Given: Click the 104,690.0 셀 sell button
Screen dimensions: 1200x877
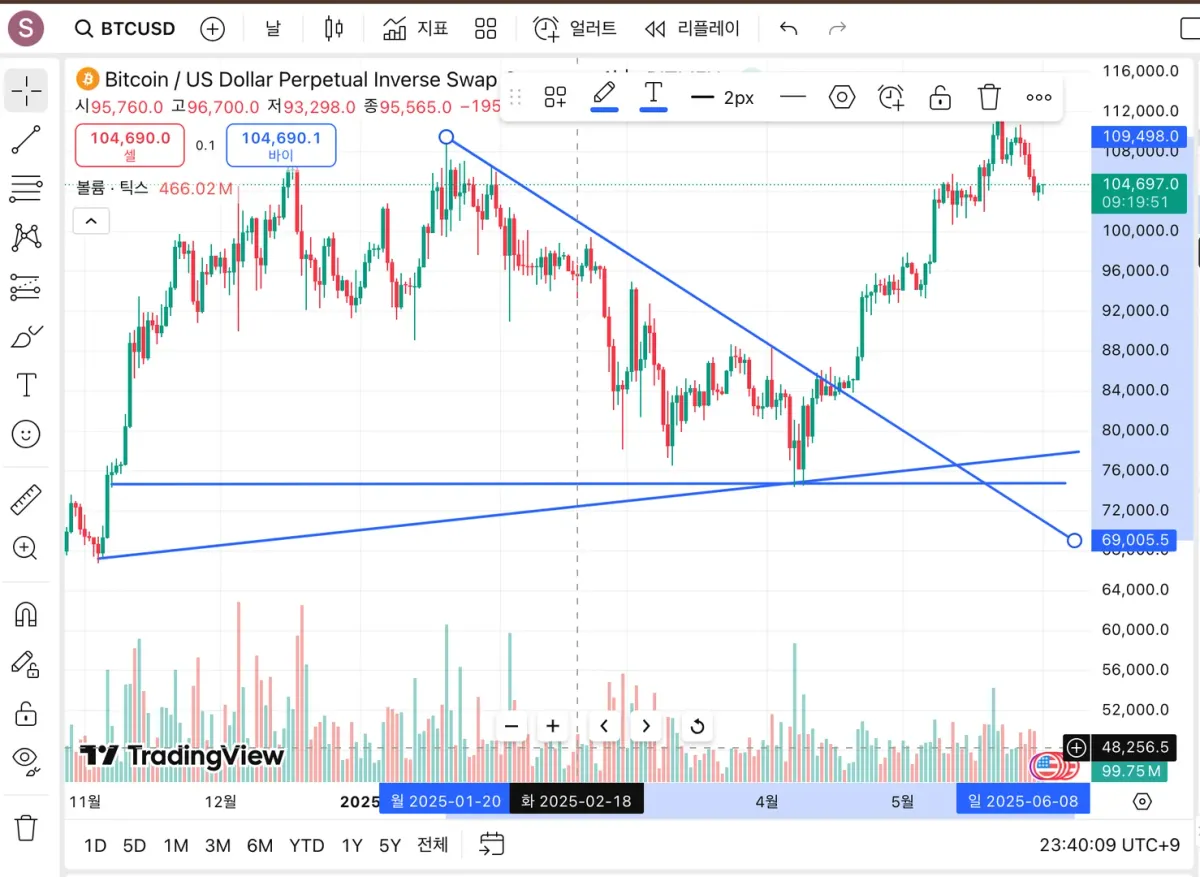Looking at the screenshot, I should coord(130,145).
